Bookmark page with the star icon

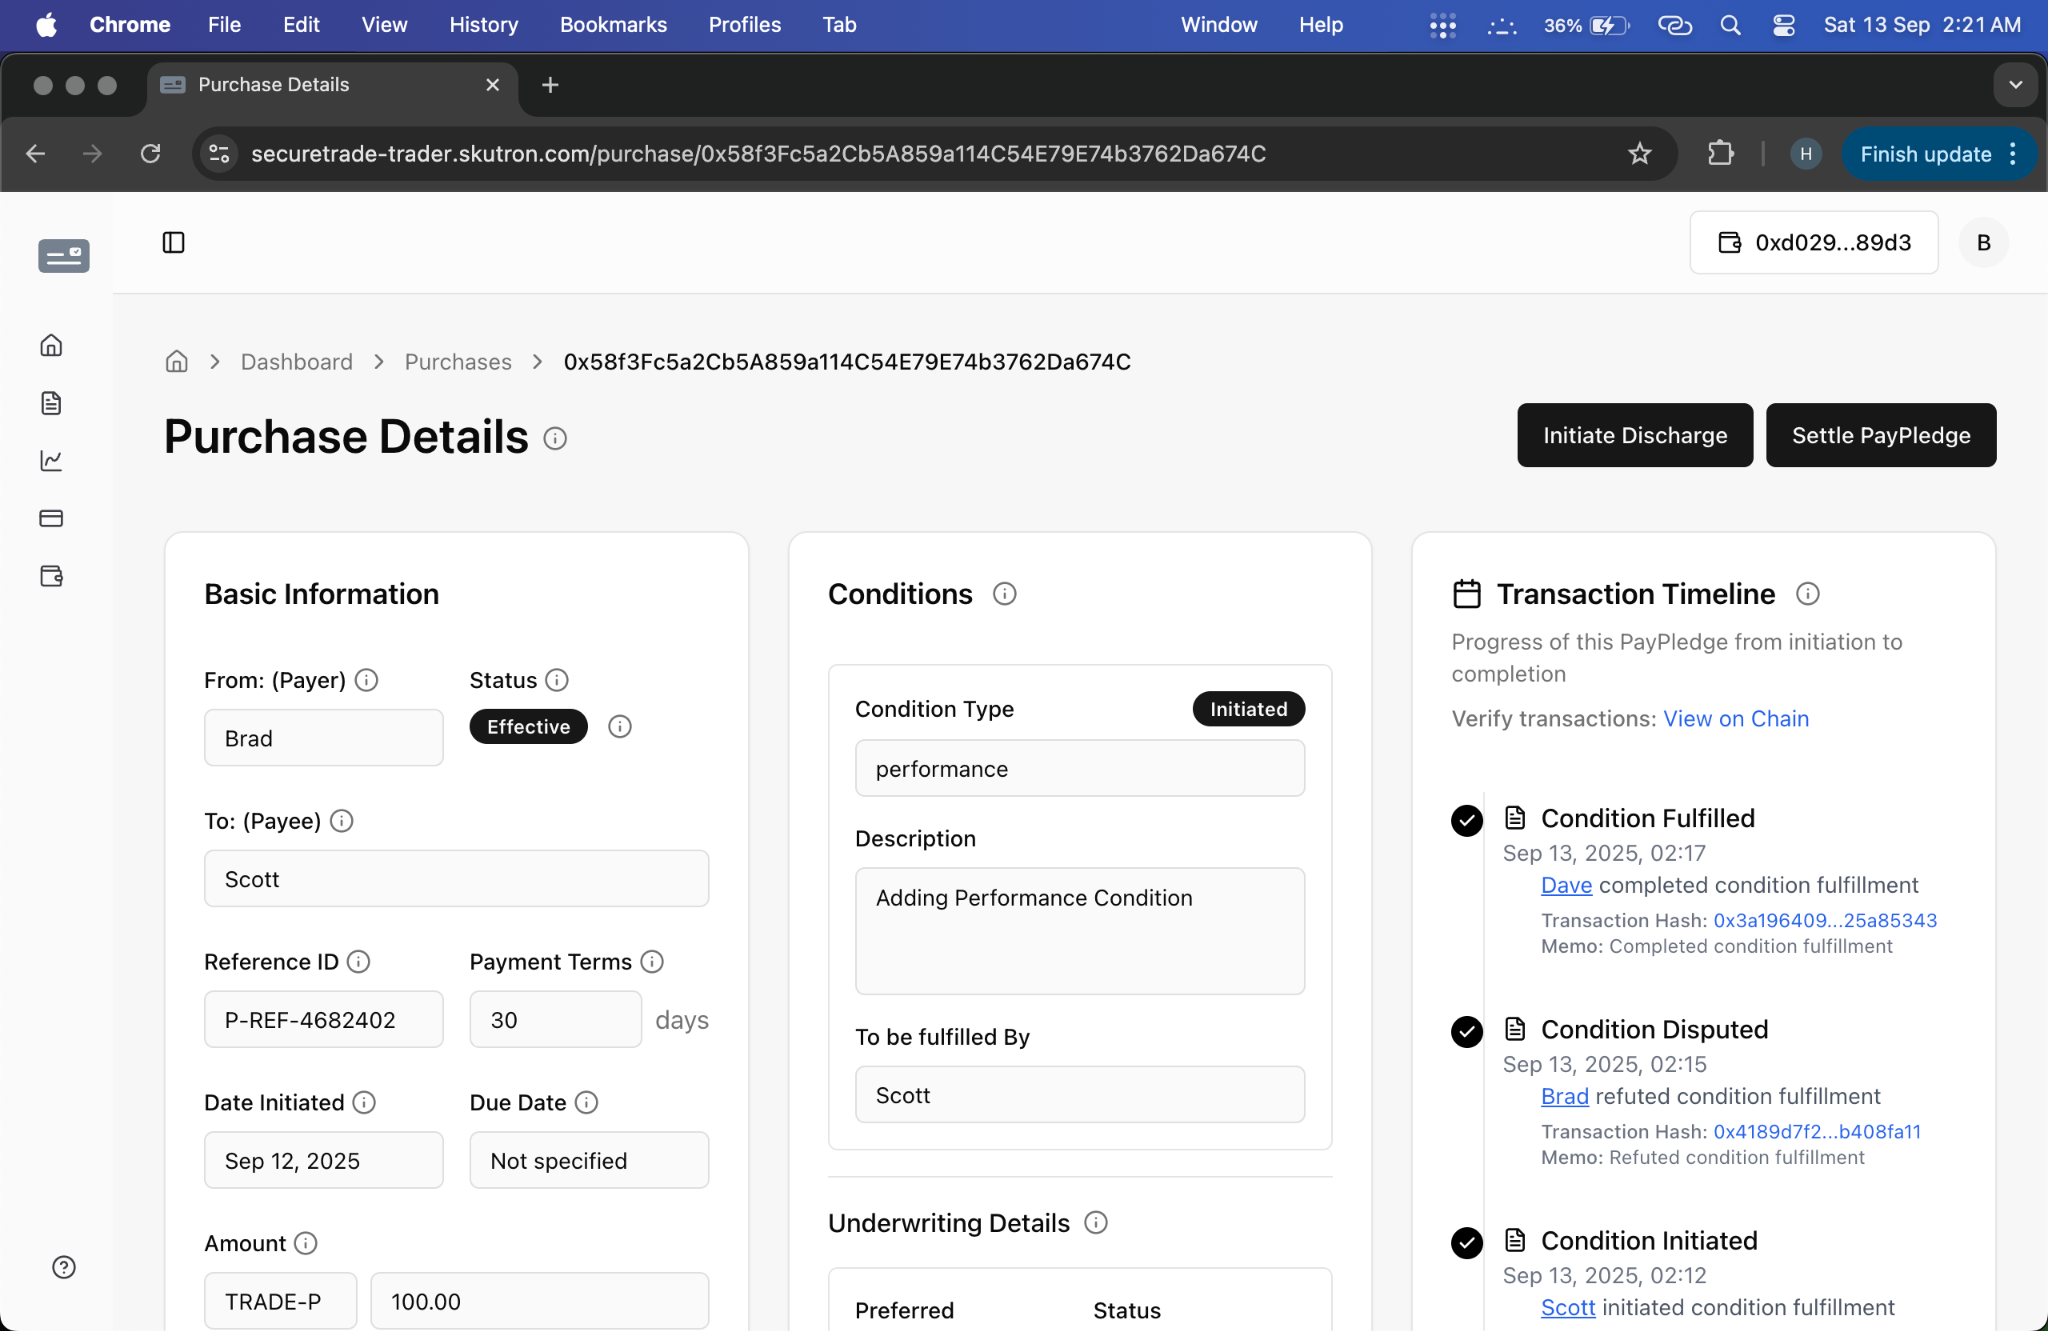[1640, 153]
